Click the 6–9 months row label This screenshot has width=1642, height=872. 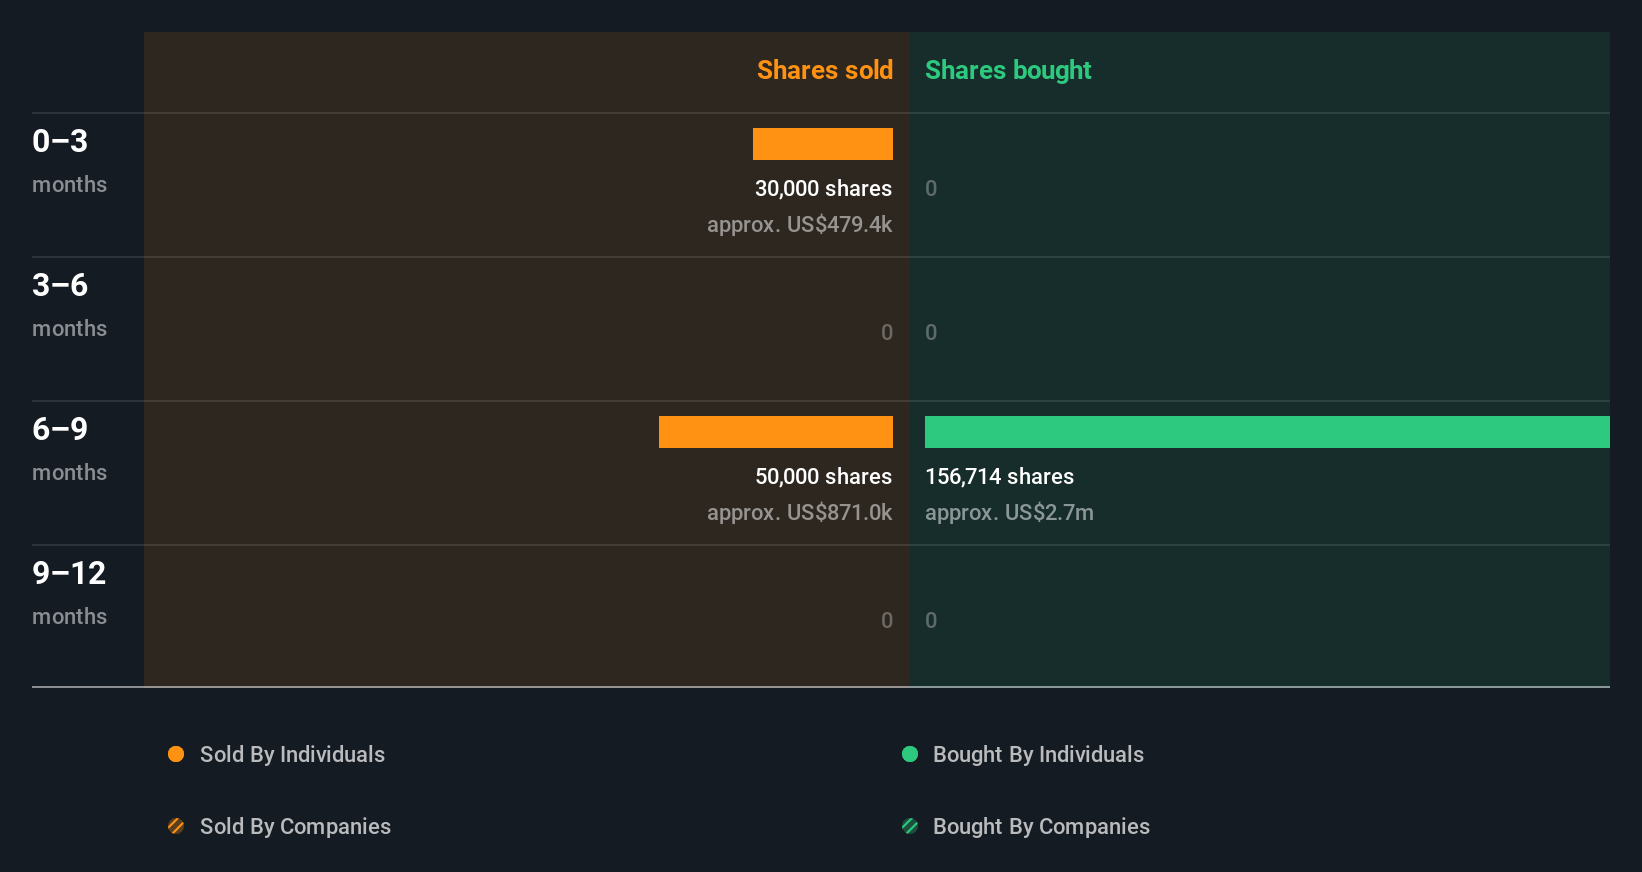[69, 449]
